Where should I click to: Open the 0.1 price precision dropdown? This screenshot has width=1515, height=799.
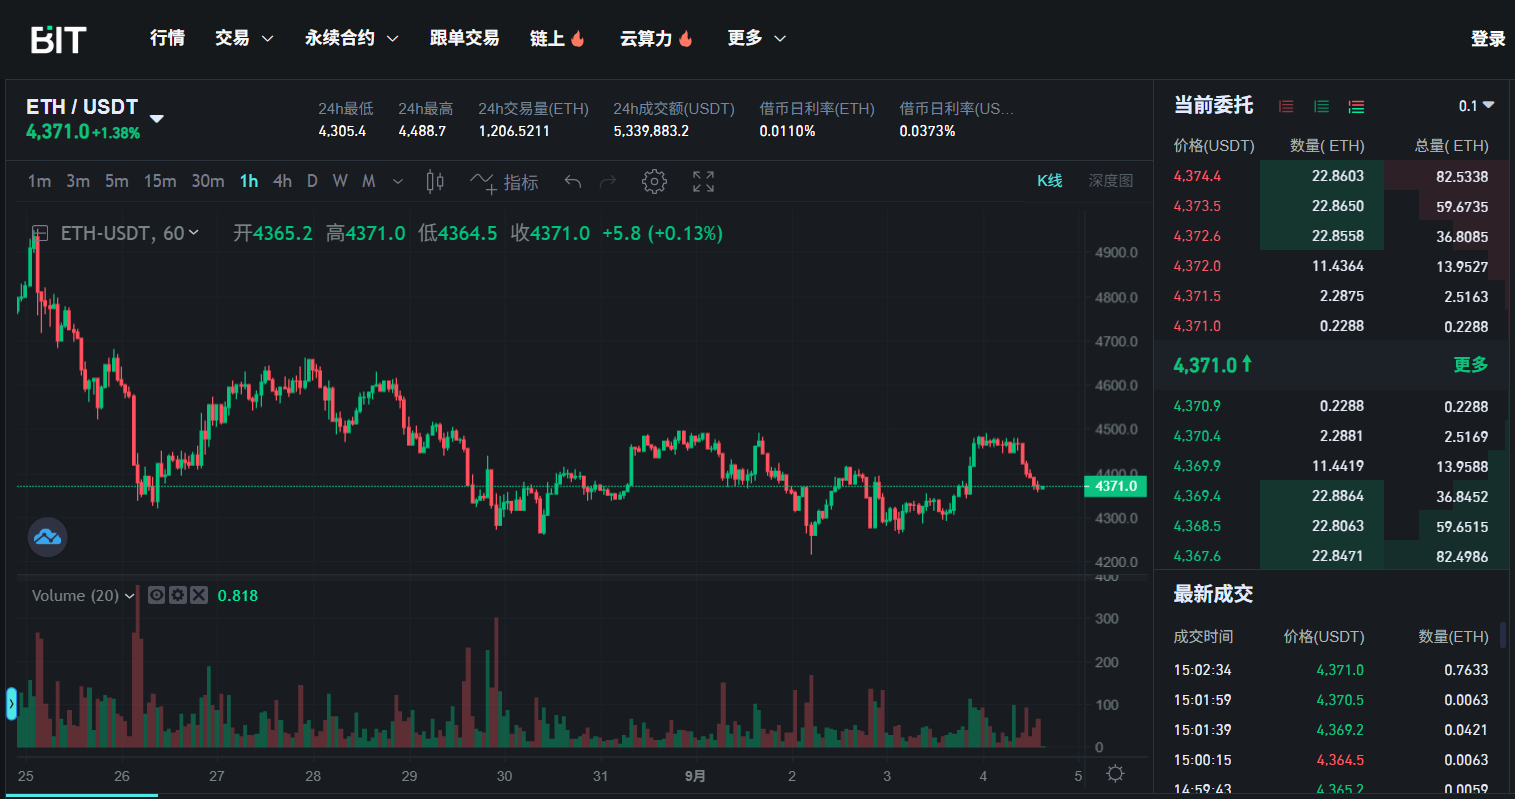pos(1476,106)
